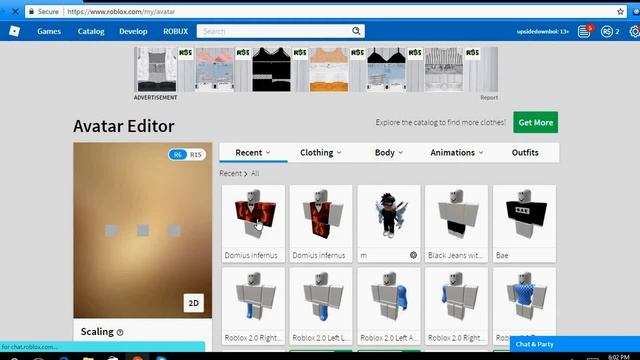The height and width of the screenshot is (360, 640).
Task: Click the Scaling section label
Action: pyautogui.click(x=97, y=331)
